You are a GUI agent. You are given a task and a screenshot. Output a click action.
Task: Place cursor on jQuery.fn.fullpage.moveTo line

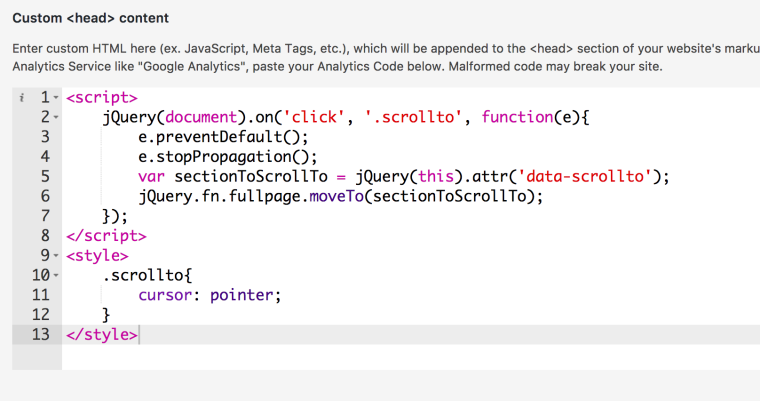340,197
